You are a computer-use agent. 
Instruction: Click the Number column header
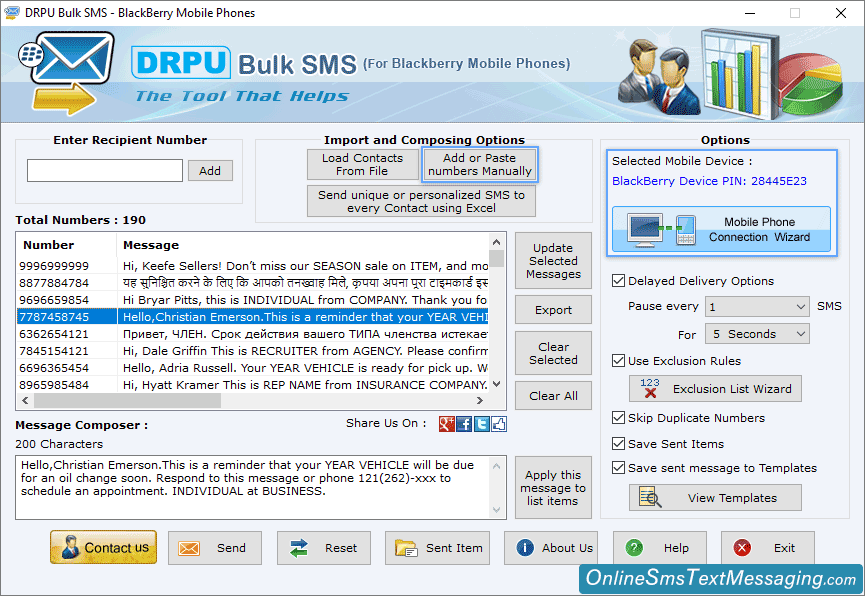pyautogui.click(x=66, y=244)
